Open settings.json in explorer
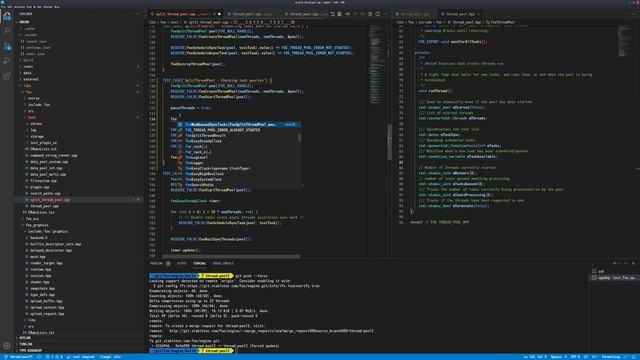 point(38,47)
